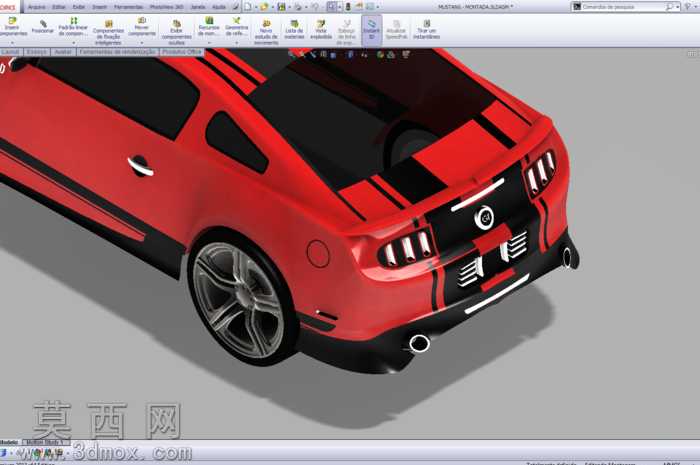This screenshot has width=700, height=465.
Task: Expand the Geometria de referência dropdown arrow
Action: (x=236, y=42)
